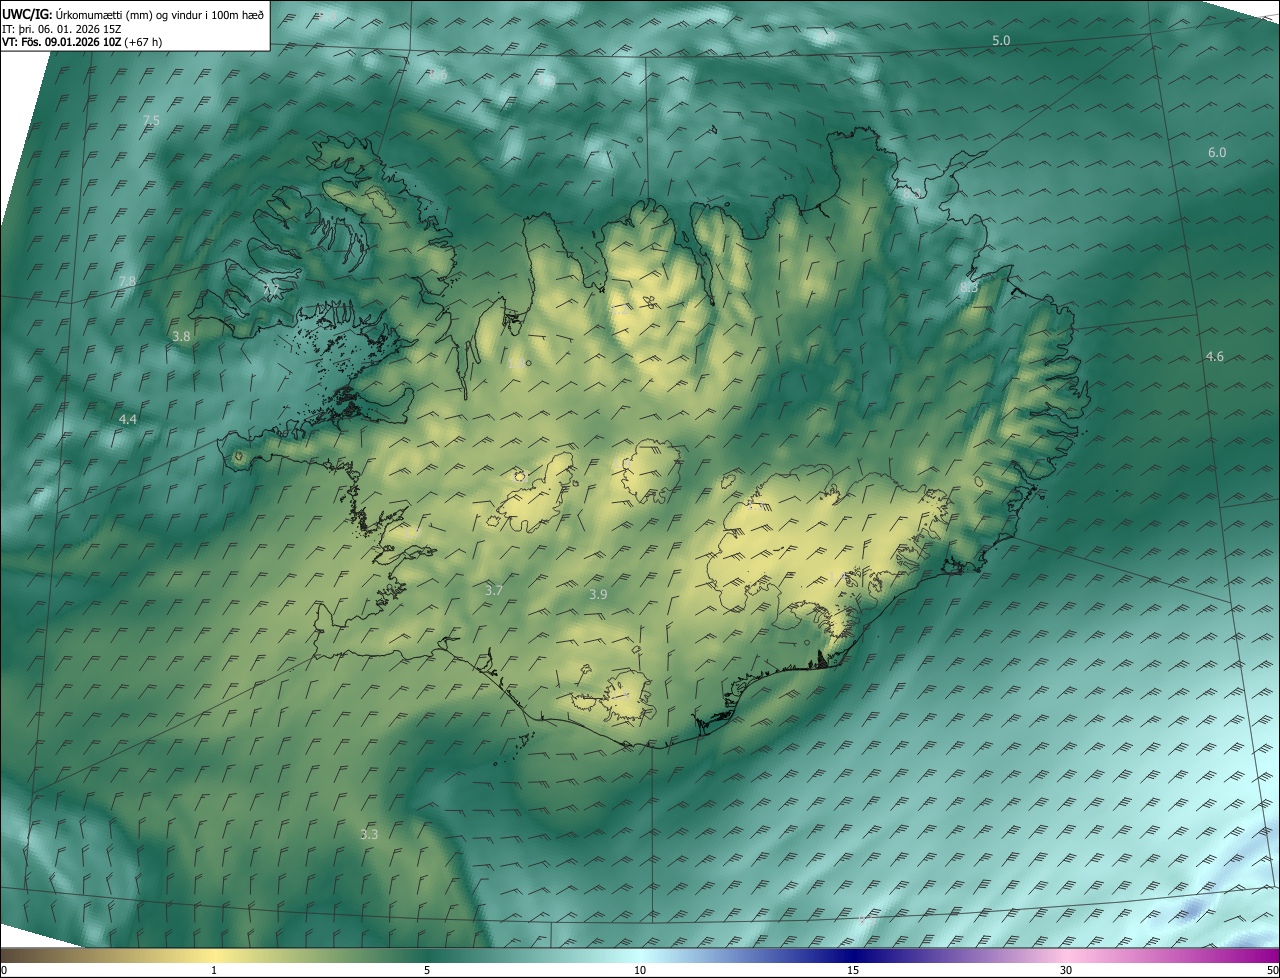Click the "5" tick on the color scale
1280x978 pixels.
click(427, 970)
